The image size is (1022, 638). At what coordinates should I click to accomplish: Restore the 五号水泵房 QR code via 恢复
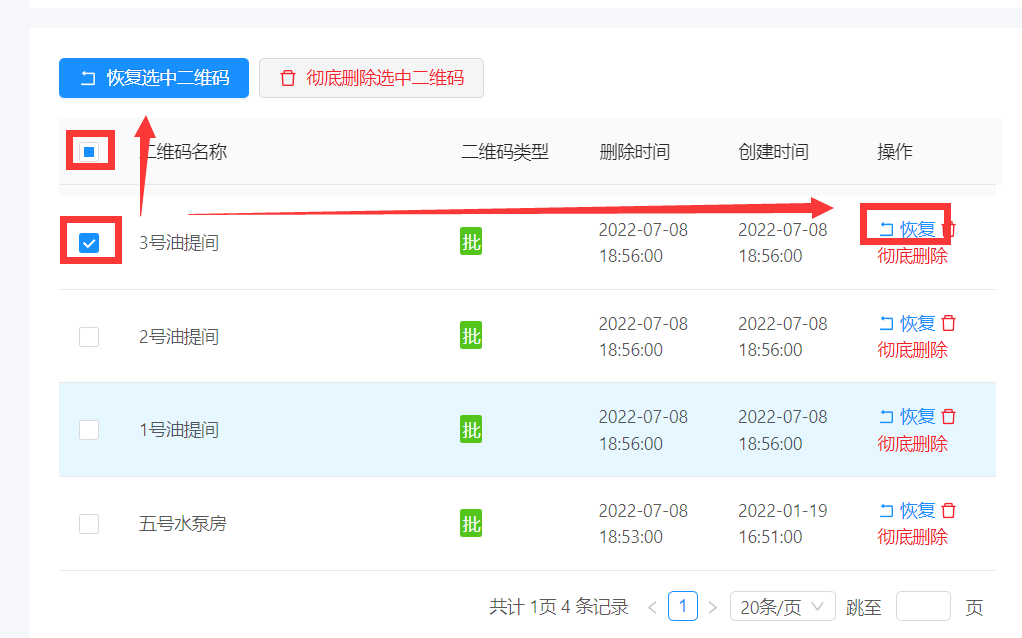click(x=907, y=510)
